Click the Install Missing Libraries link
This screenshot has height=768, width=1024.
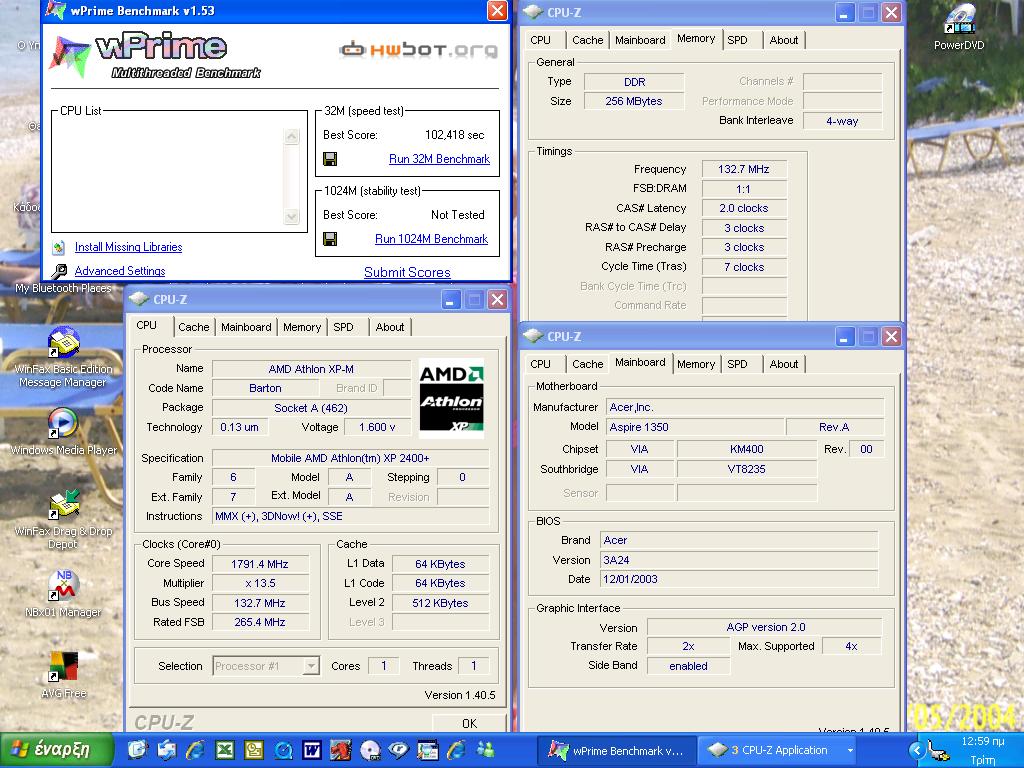128,247
